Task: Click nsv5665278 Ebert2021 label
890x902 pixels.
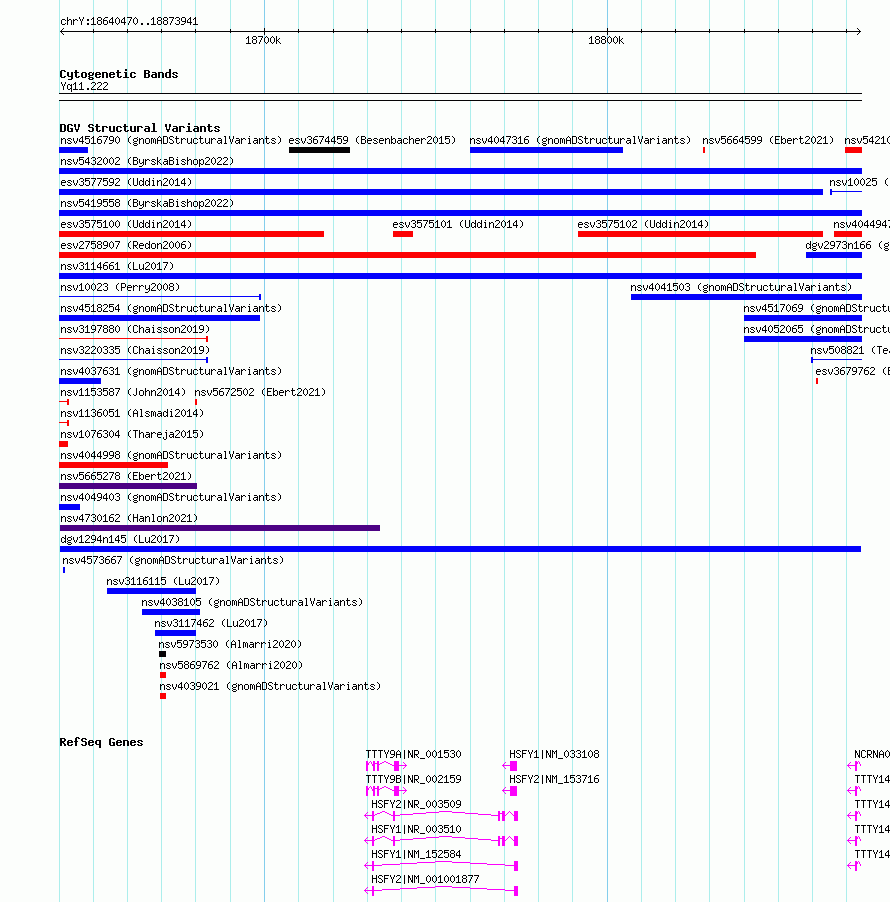Action: tap(126, 476)
